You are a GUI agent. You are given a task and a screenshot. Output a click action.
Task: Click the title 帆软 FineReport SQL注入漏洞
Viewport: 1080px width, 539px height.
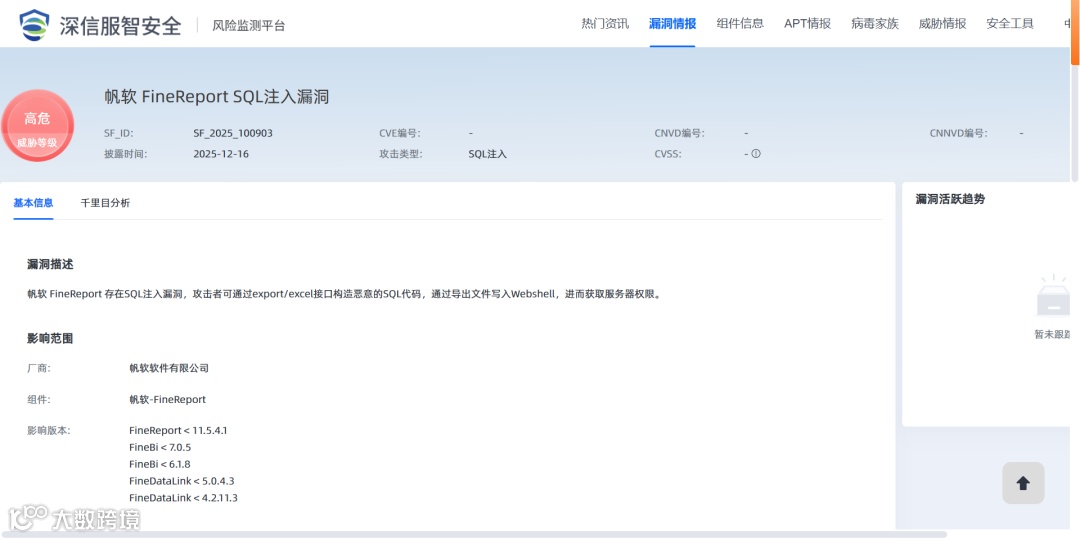(x=216, y=96)
